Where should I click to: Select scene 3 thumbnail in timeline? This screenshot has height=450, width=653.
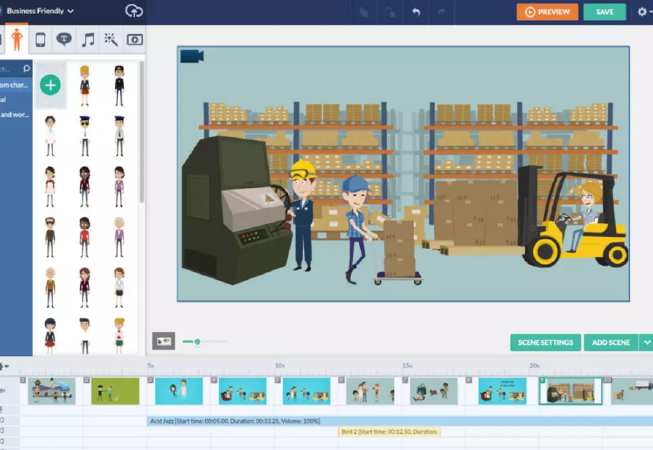(179, 391)
